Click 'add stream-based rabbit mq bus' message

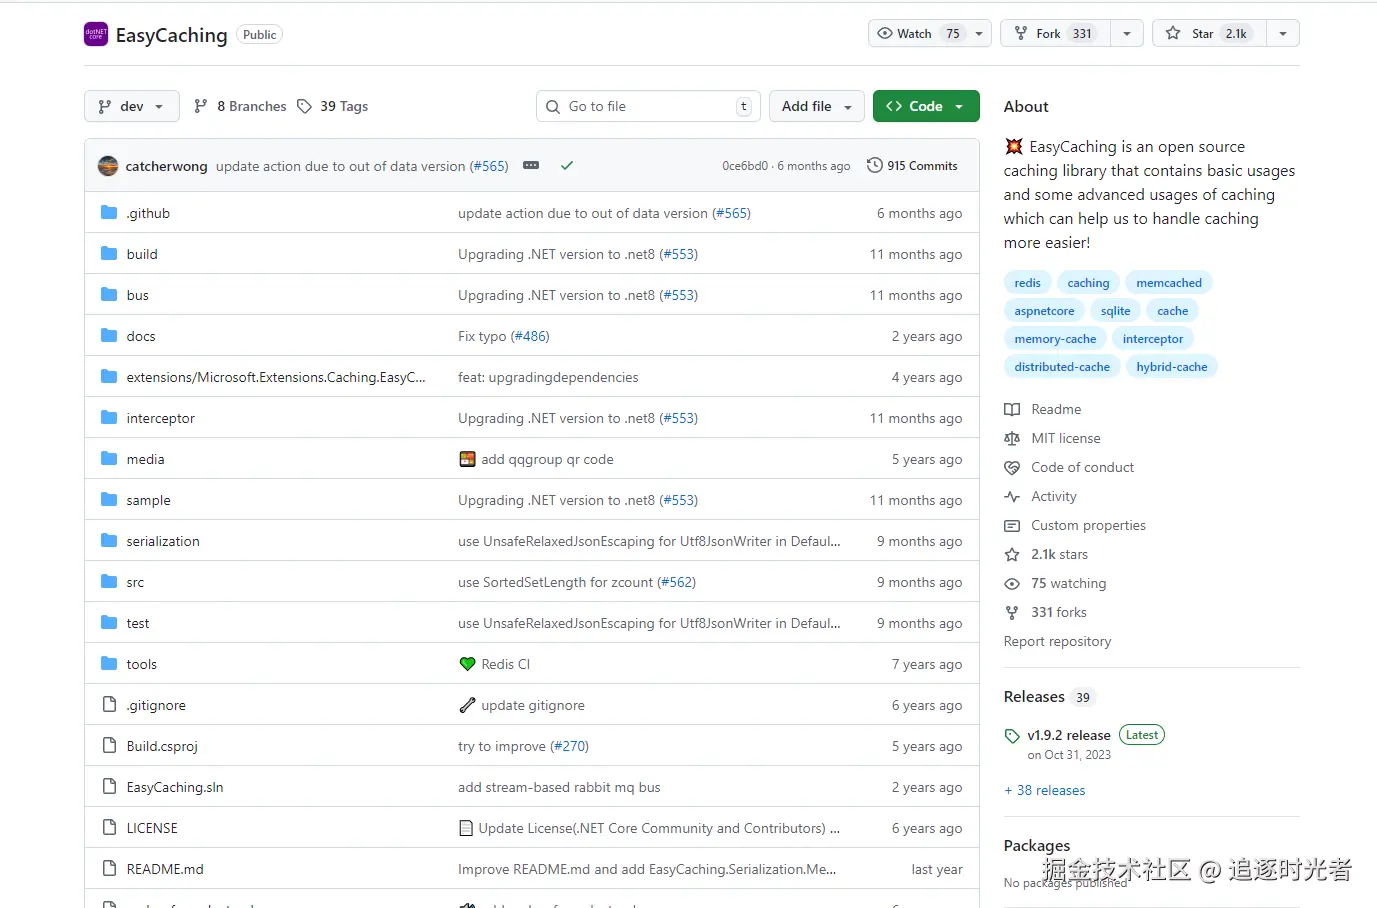click(x=559, y=787)
